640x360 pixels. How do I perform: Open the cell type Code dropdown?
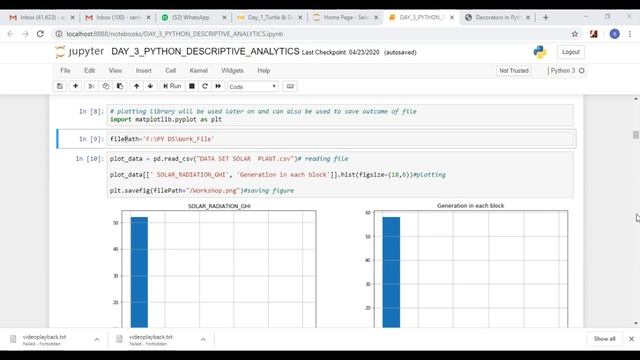click(x=253, y=87)
